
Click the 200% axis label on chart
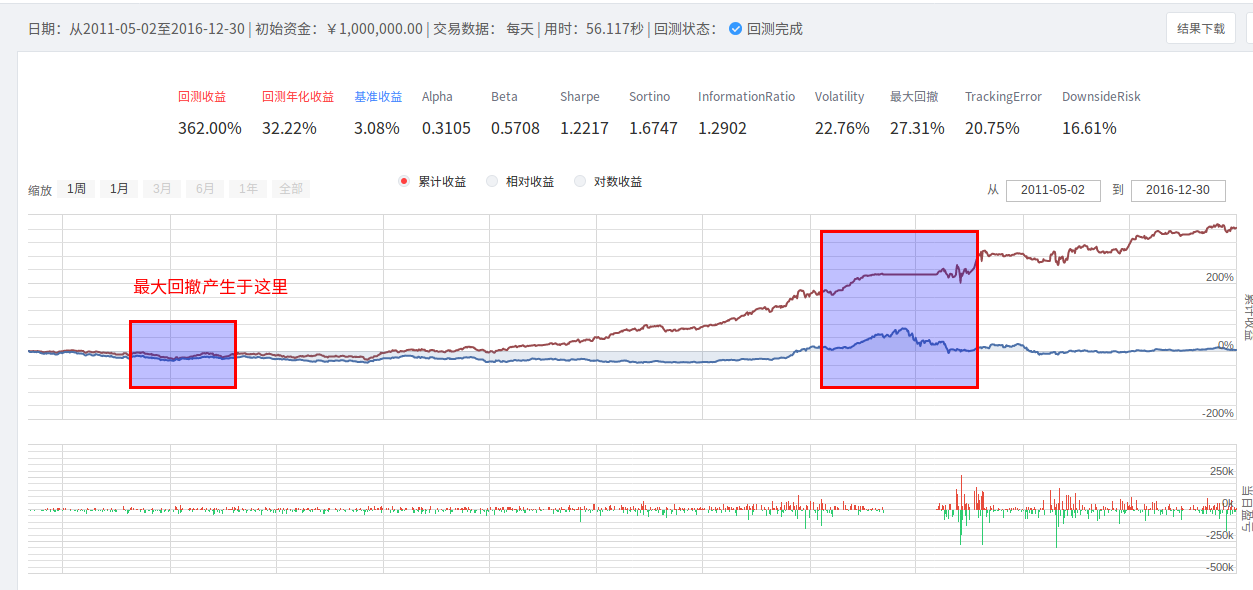1220,277
